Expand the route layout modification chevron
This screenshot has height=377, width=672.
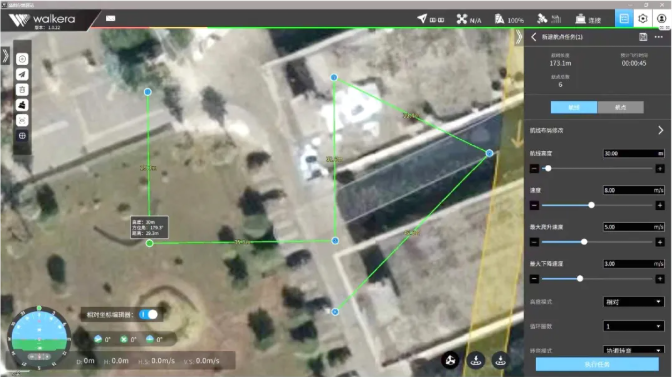[660, 130]
